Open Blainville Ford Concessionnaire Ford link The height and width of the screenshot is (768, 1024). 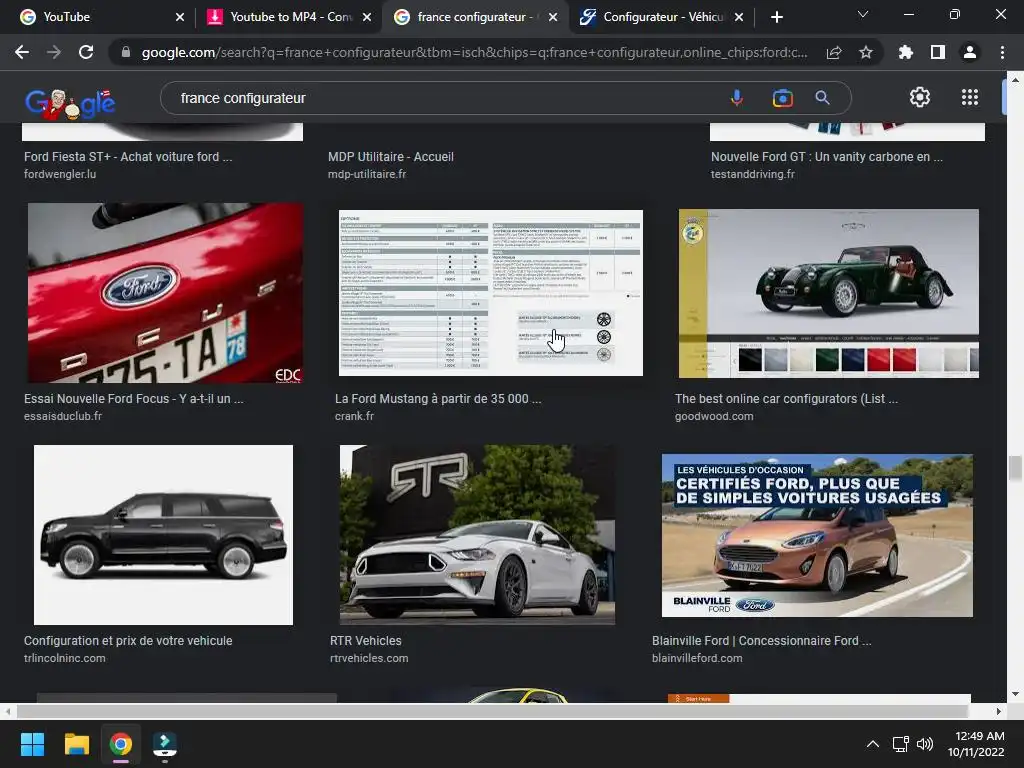(761, 641)
